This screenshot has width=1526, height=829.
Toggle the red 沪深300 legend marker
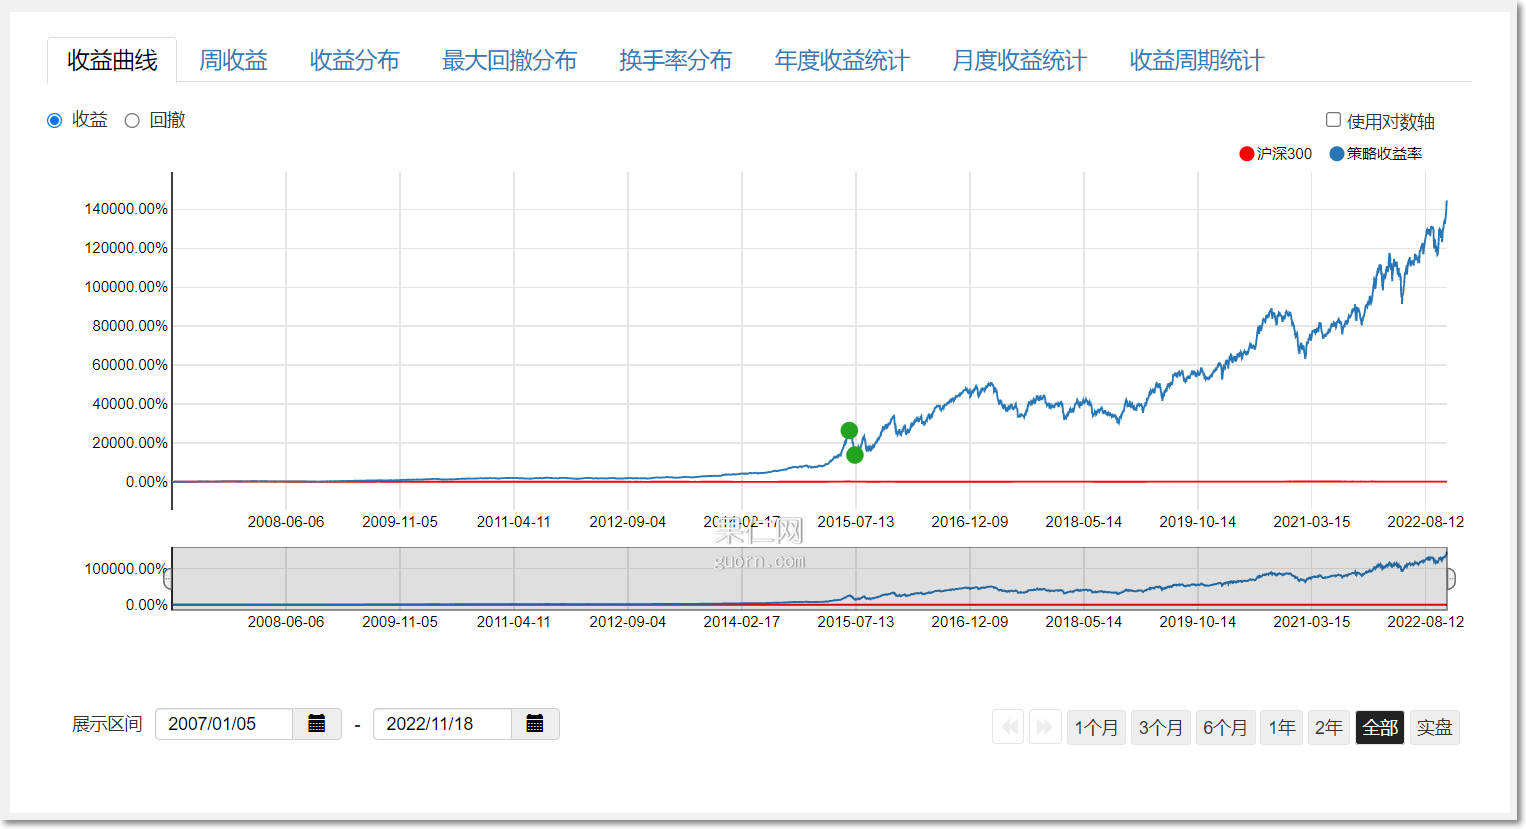1246,154
